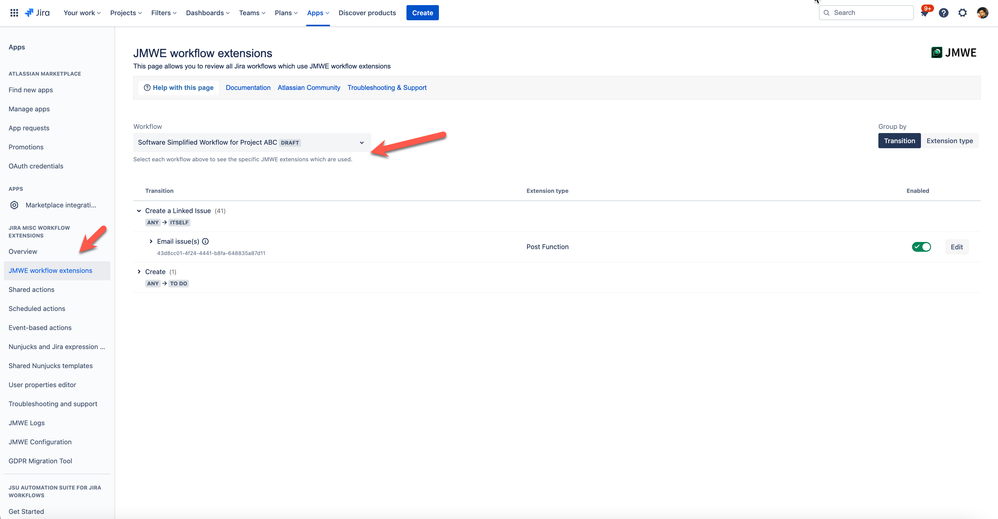Open Troubleshooting and support in sidebar
Viewport: 998px width, 519px height.
[53, 404]
